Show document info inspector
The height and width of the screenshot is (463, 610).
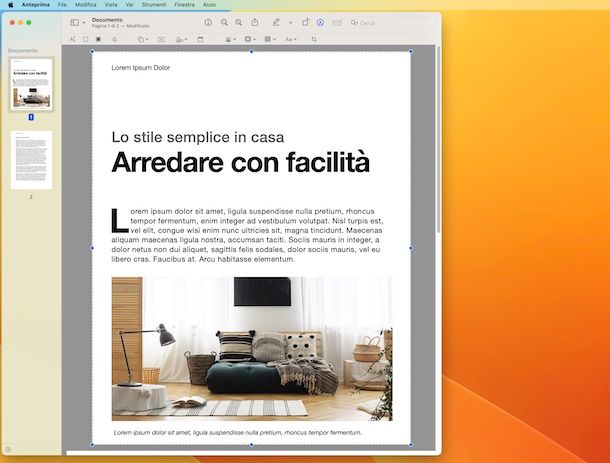click(208, 23)
